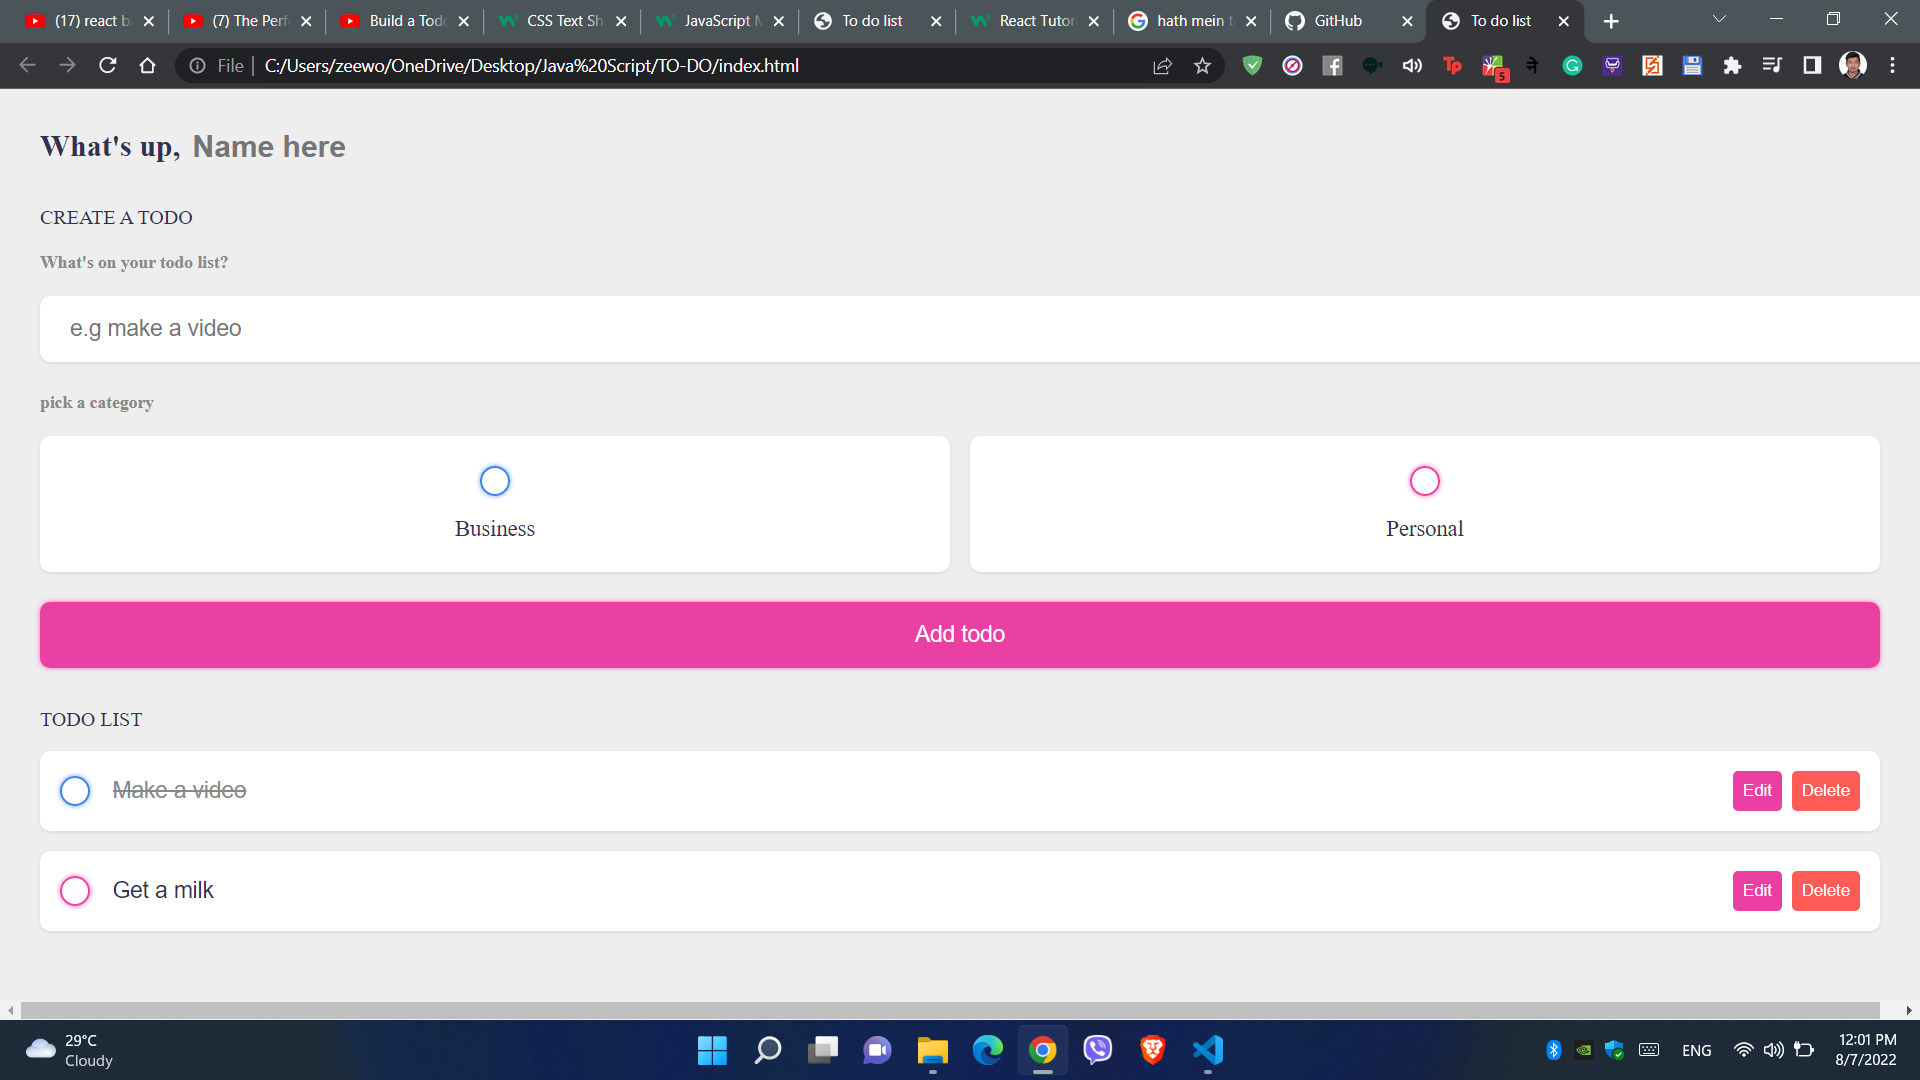Open Chrome three-dot menu
The image size is (1920, 1080).
[1892, 66]
